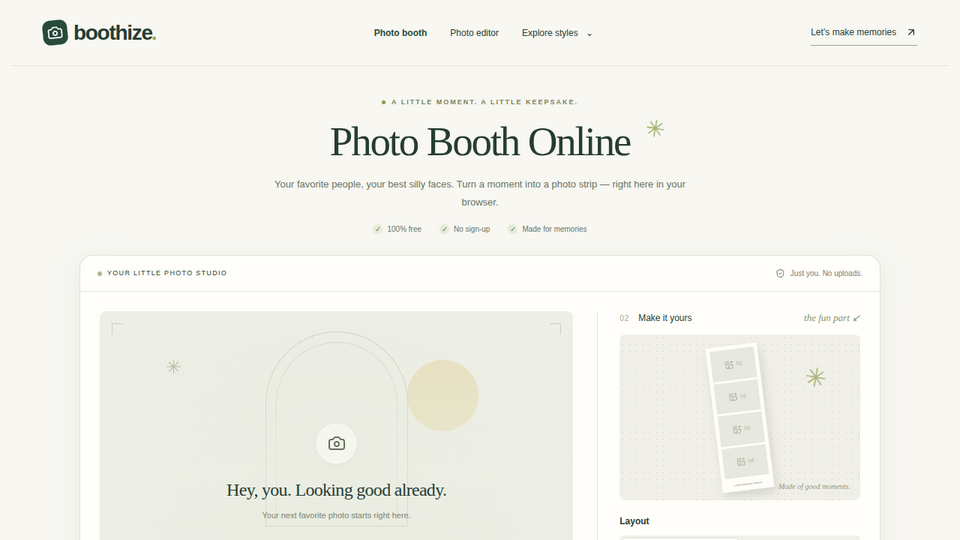Click the "Made for memories" label

554,229
